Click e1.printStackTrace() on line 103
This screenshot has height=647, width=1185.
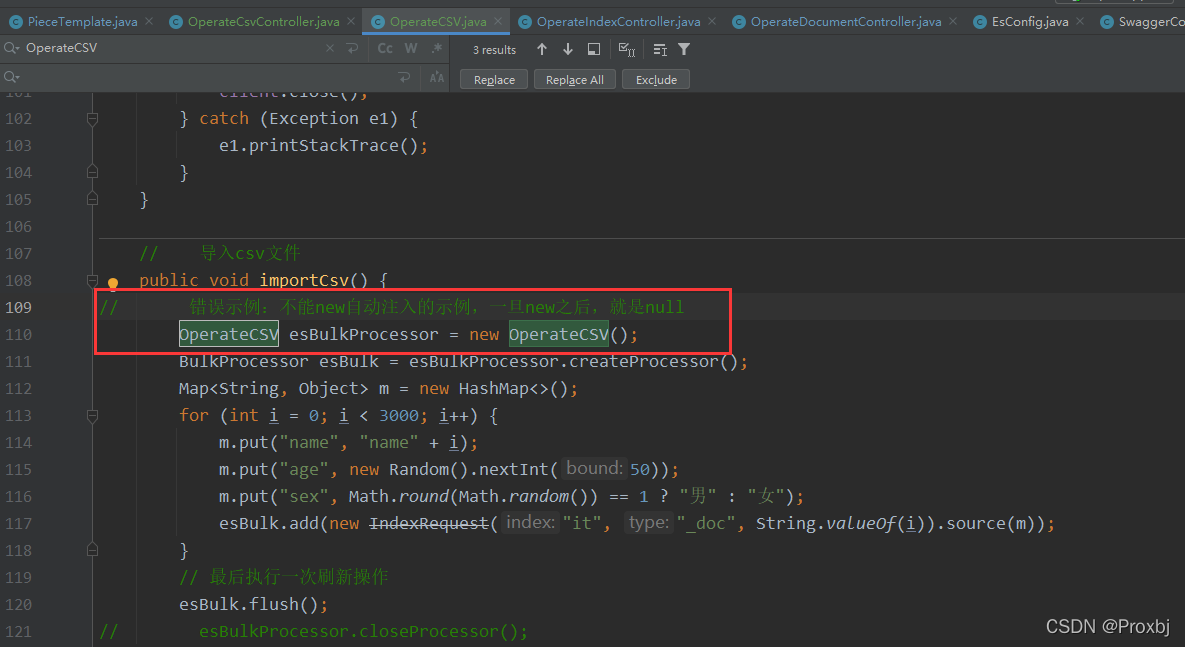(318, 145)
